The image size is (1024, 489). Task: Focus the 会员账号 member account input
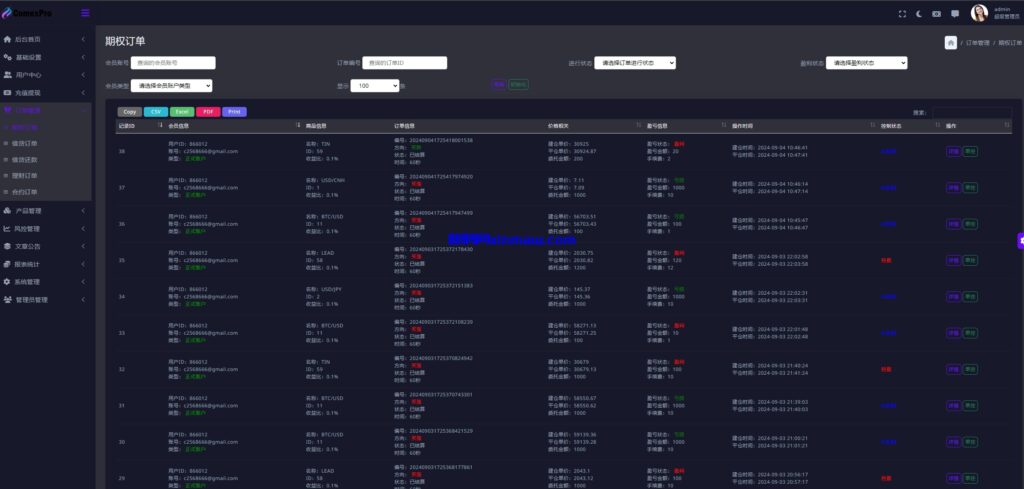(x=173, y=63)
